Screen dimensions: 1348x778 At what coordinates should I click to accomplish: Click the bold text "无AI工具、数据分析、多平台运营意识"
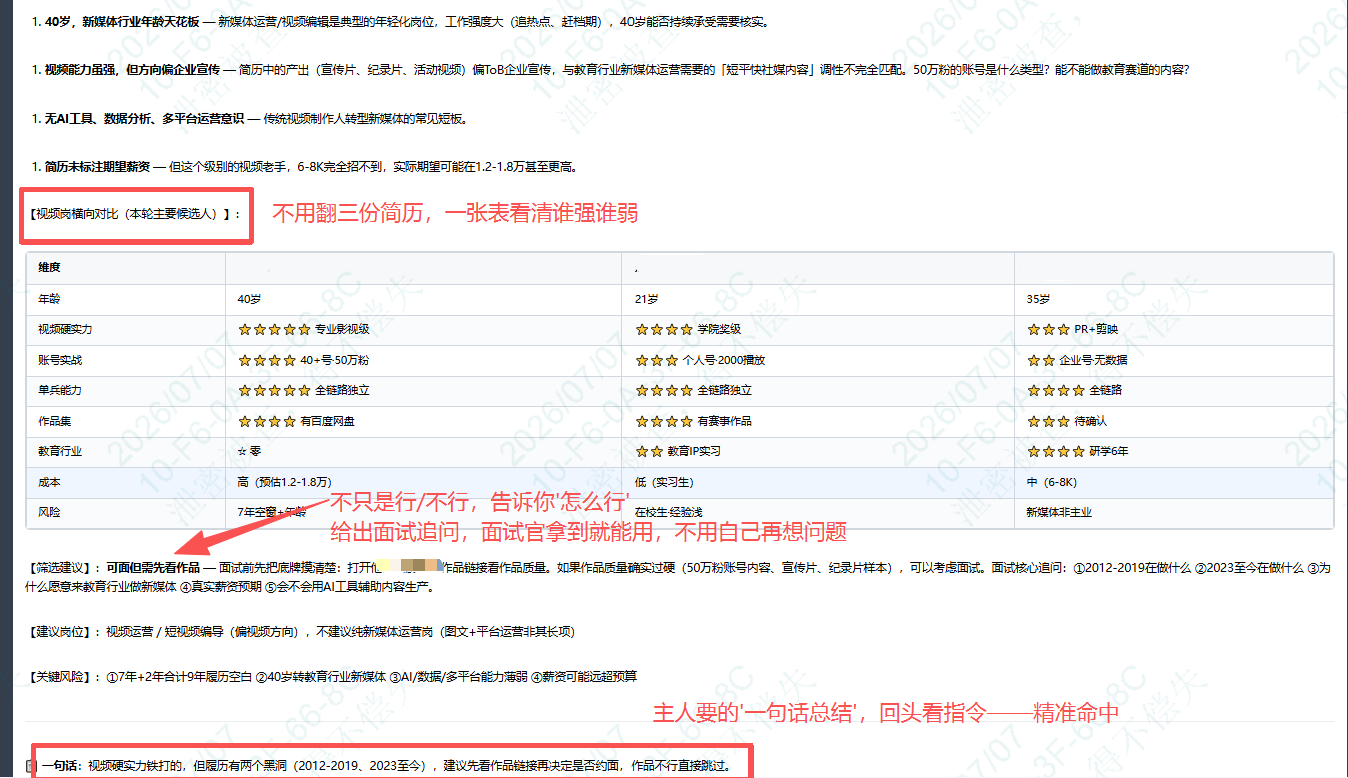click(x=144, y=119)
